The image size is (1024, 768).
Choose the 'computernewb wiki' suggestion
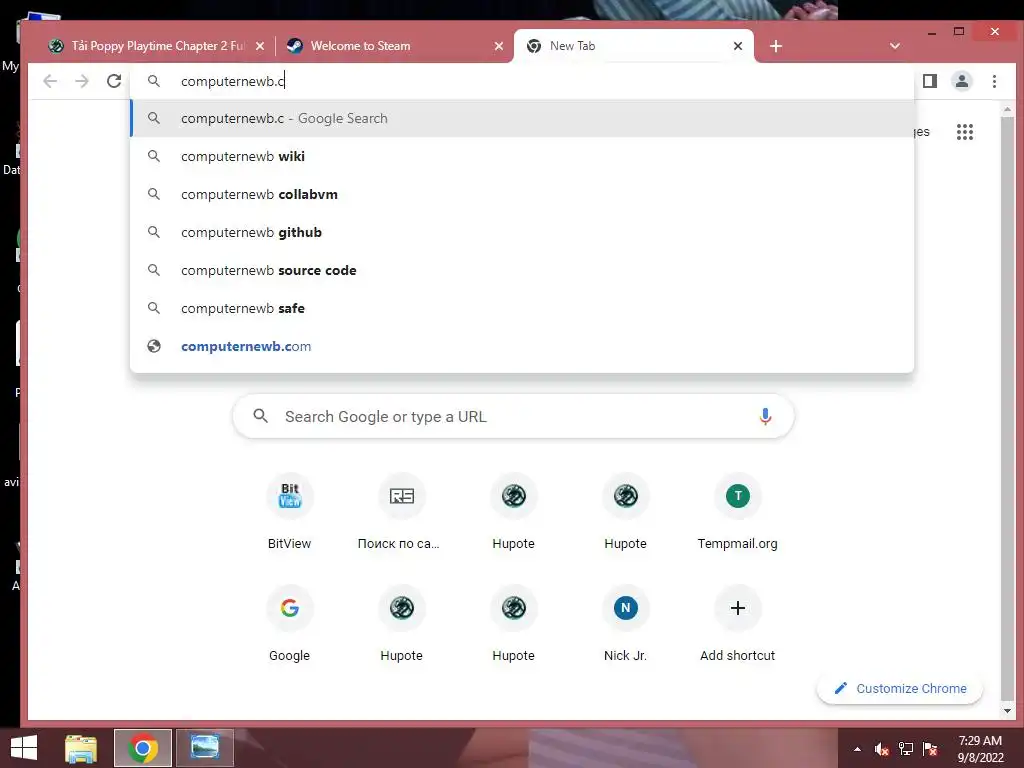[x=522, y=157]
